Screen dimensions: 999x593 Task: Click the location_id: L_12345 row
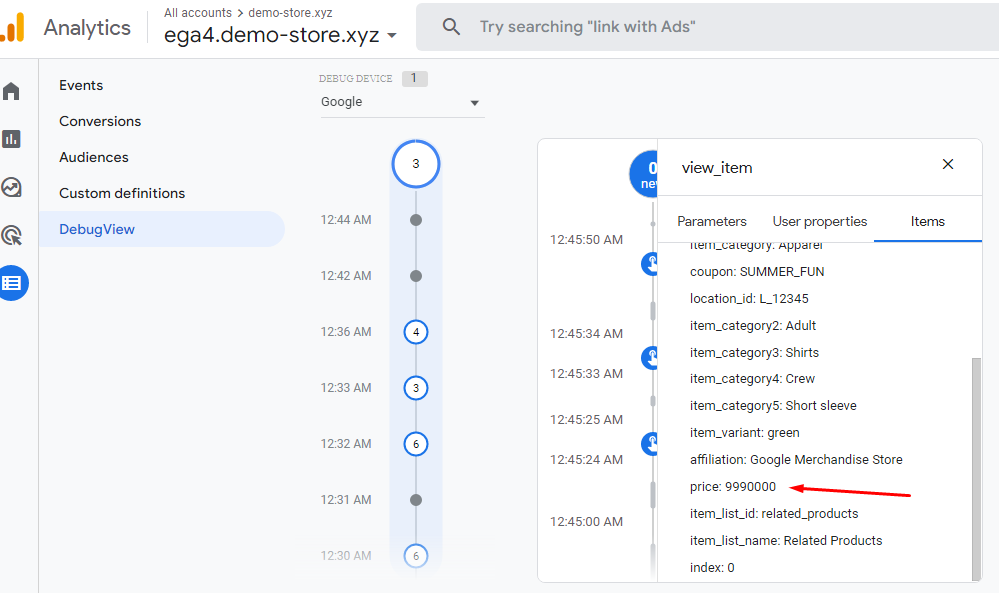[x=749, y=299]
